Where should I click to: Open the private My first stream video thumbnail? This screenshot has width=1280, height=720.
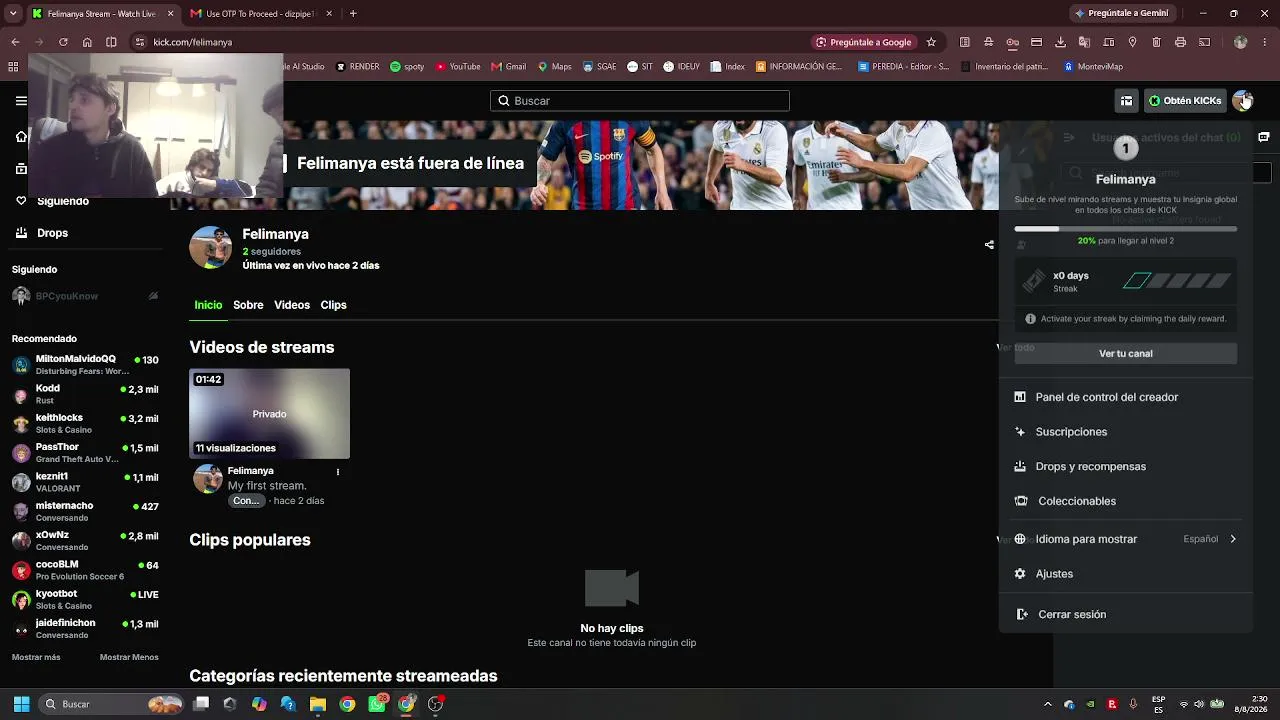269,413
